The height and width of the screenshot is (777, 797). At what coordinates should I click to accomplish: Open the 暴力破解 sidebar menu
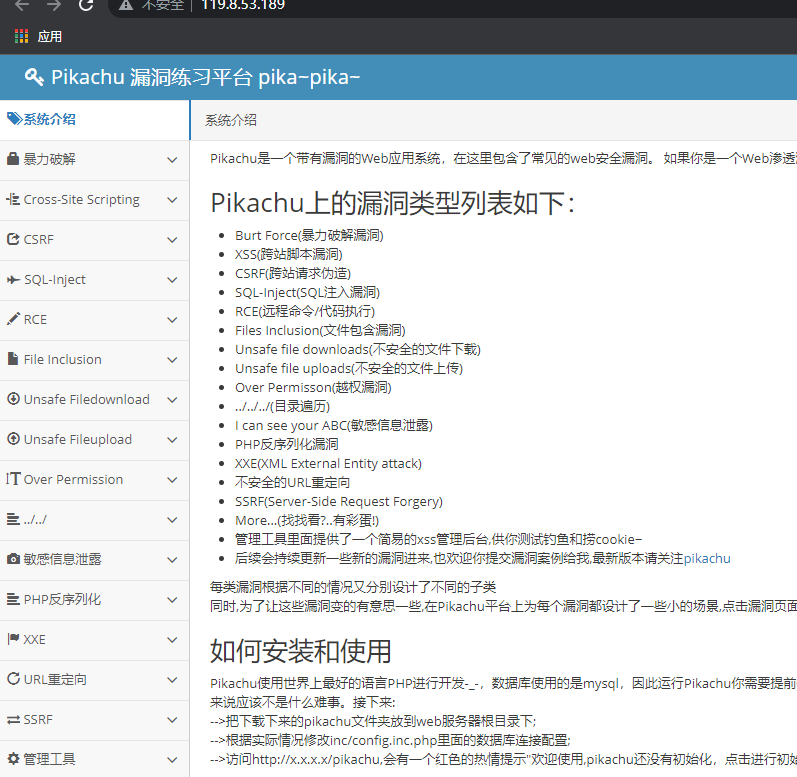[95, 159]
